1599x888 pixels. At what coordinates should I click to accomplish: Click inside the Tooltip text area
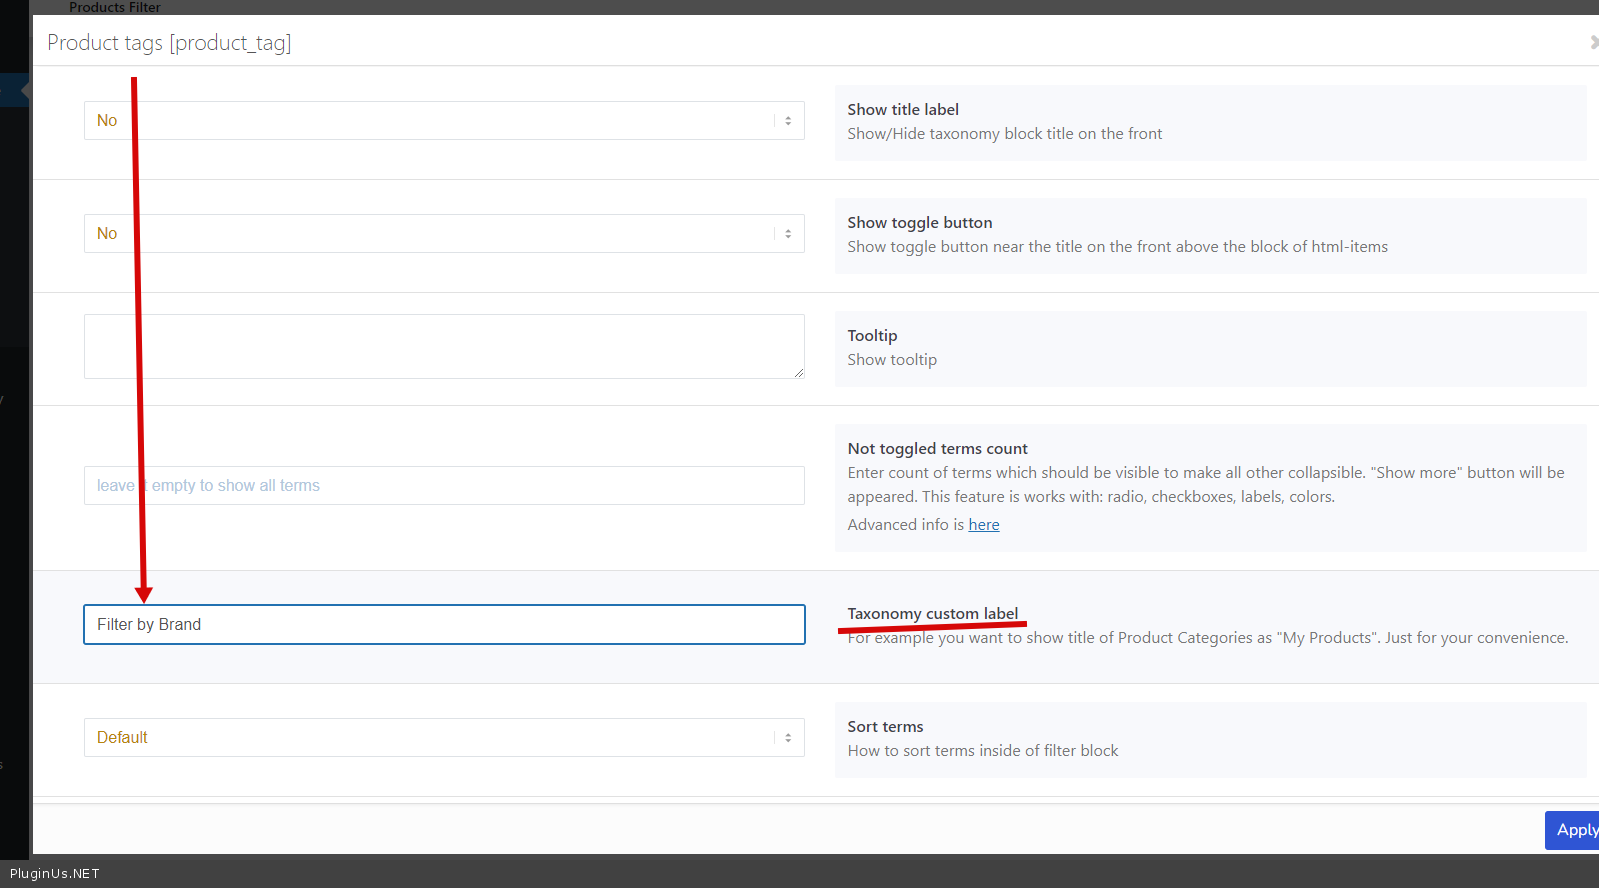pyautogui.click(x=444, y=346)
